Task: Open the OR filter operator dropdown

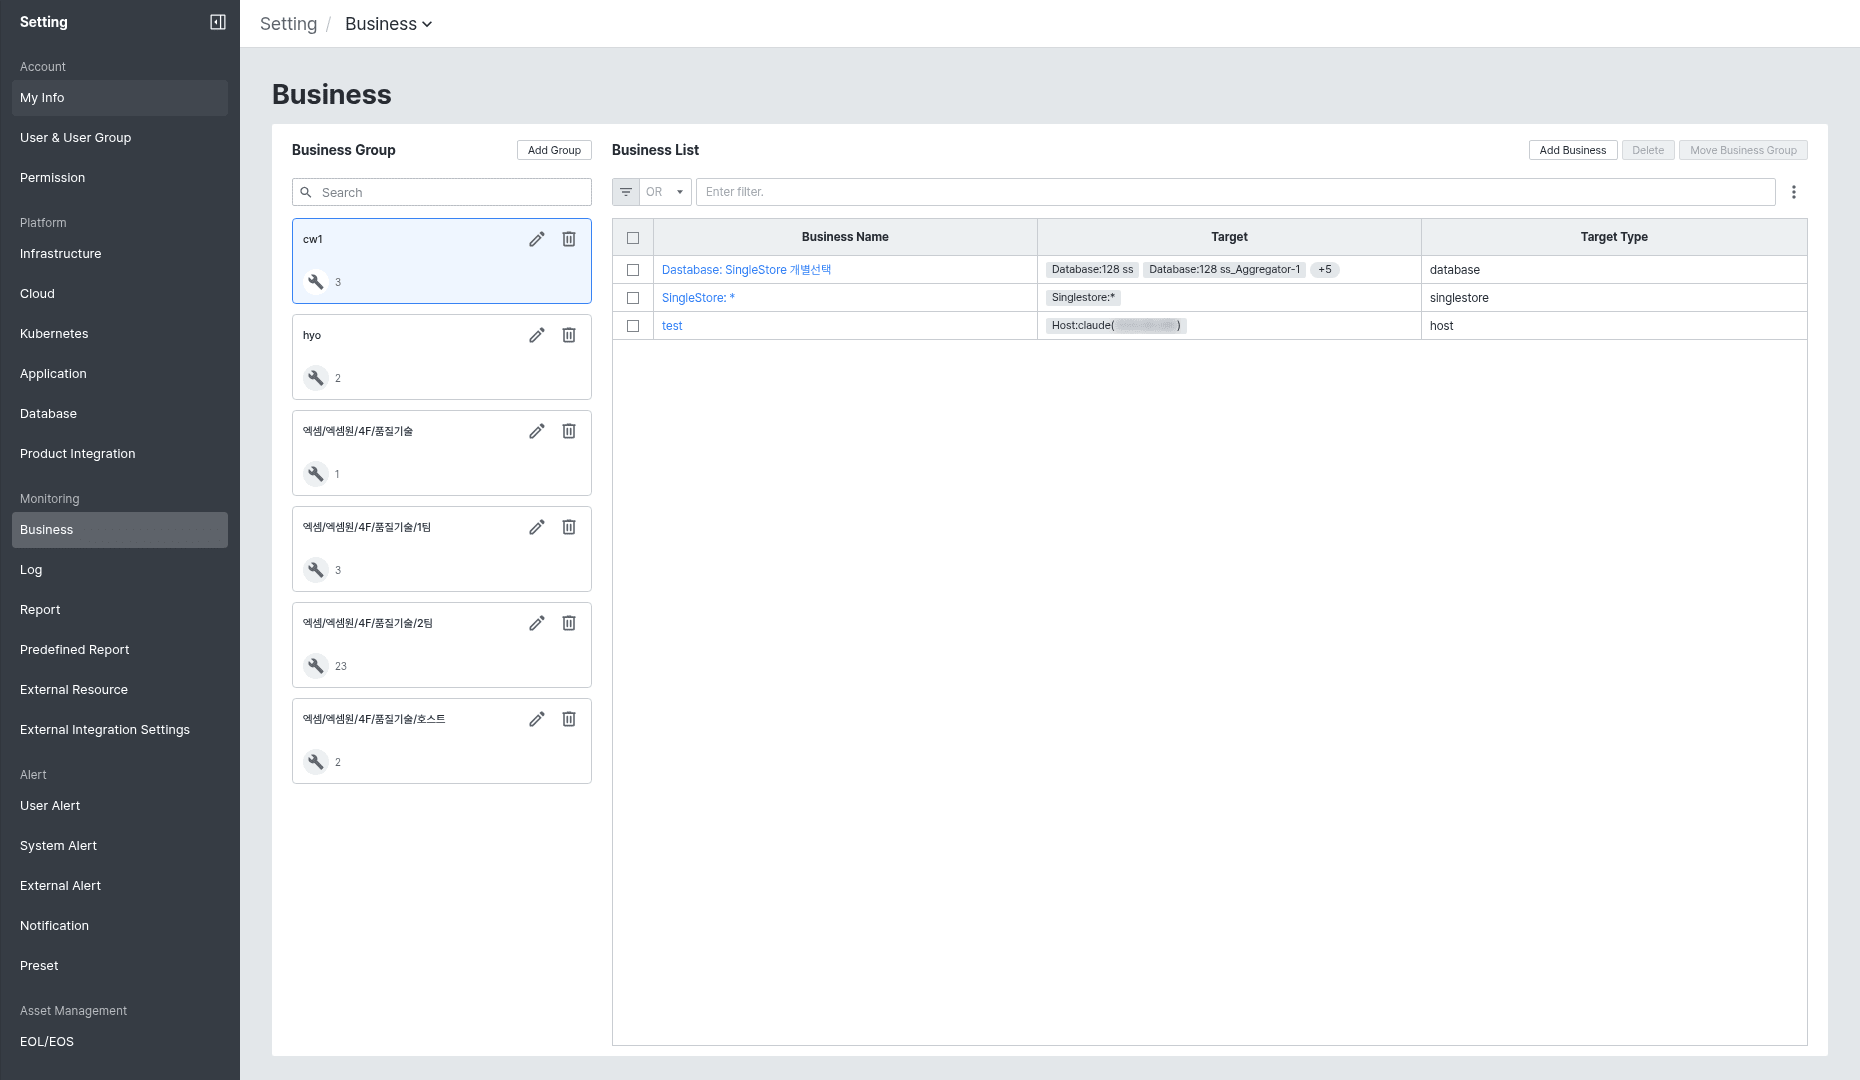Action: (665, 192)
